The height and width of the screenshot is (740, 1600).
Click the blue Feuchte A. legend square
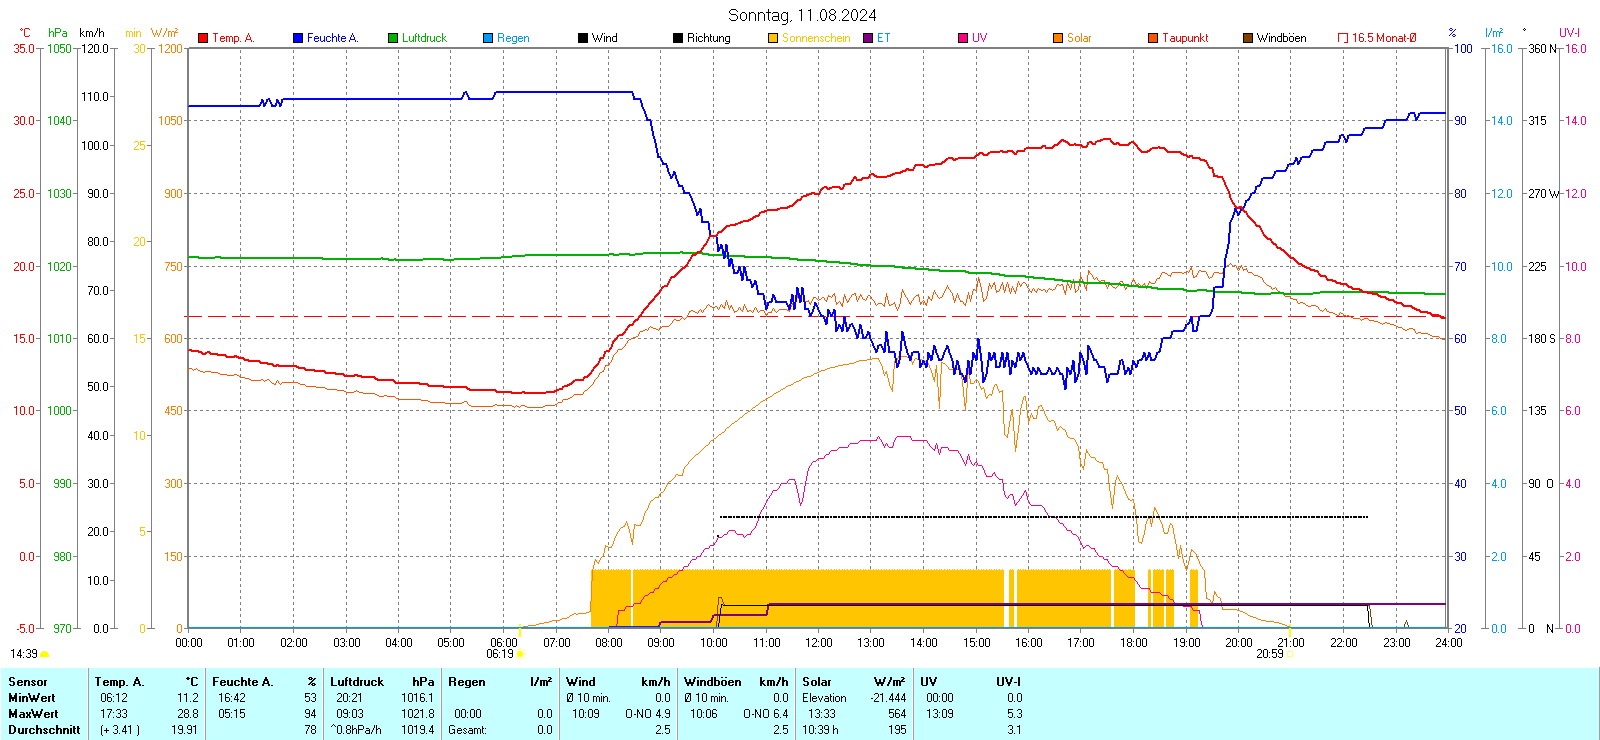pos(298,38)
